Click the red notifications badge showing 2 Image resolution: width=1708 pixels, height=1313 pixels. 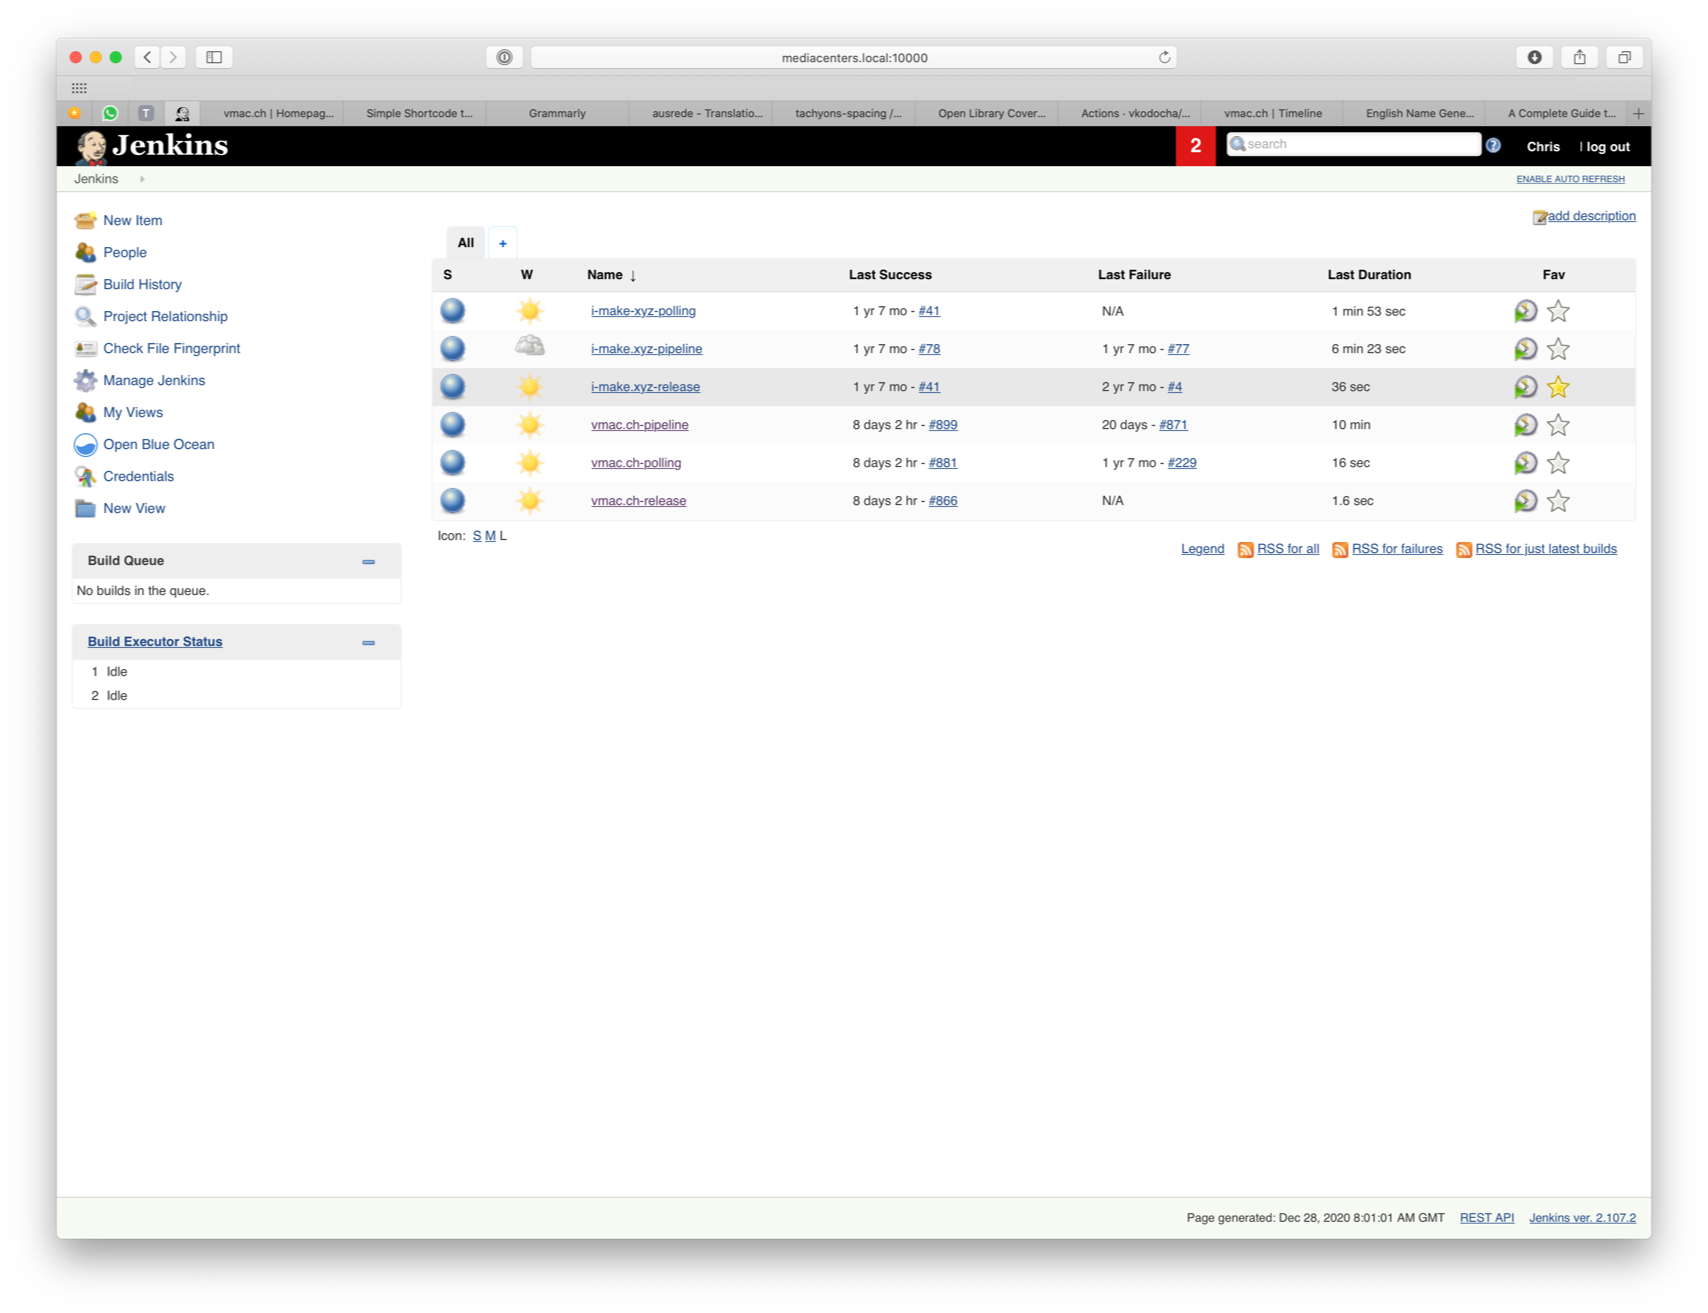(1195, 145)
